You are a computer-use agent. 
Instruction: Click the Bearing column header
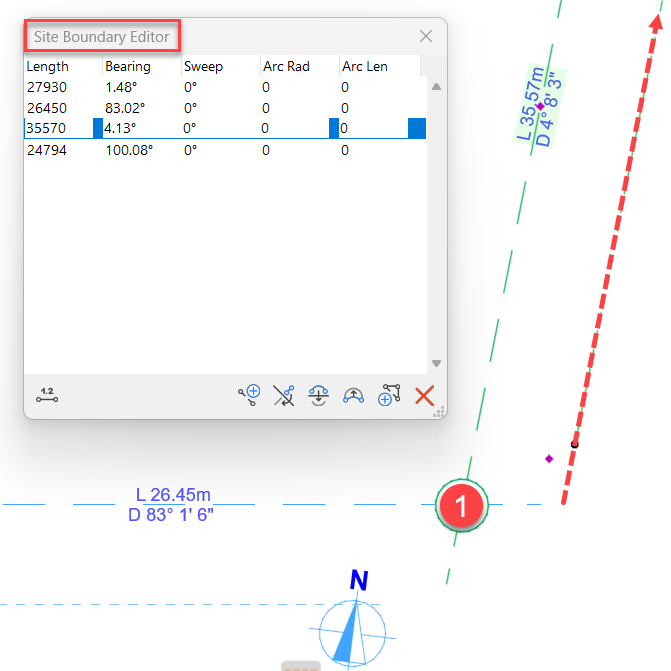(x=128, y=66)
